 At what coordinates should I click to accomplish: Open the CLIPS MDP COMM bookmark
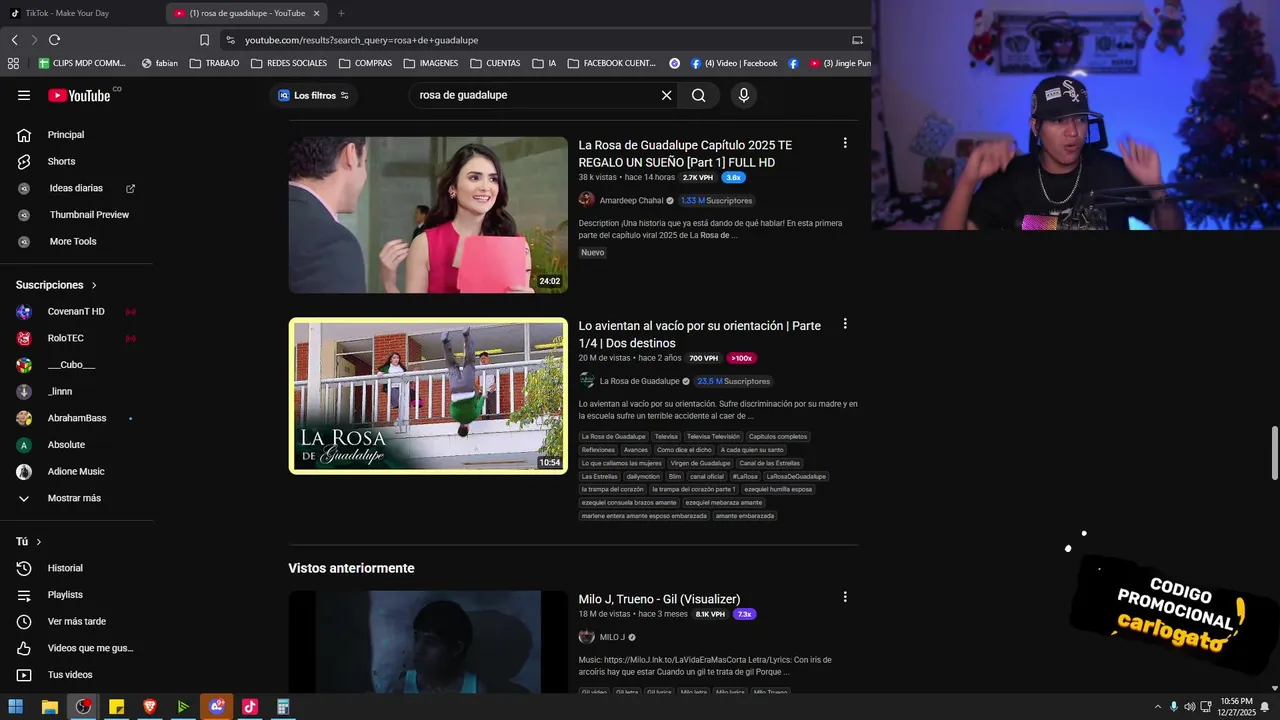pyautogui.click(x=82, y=63)
